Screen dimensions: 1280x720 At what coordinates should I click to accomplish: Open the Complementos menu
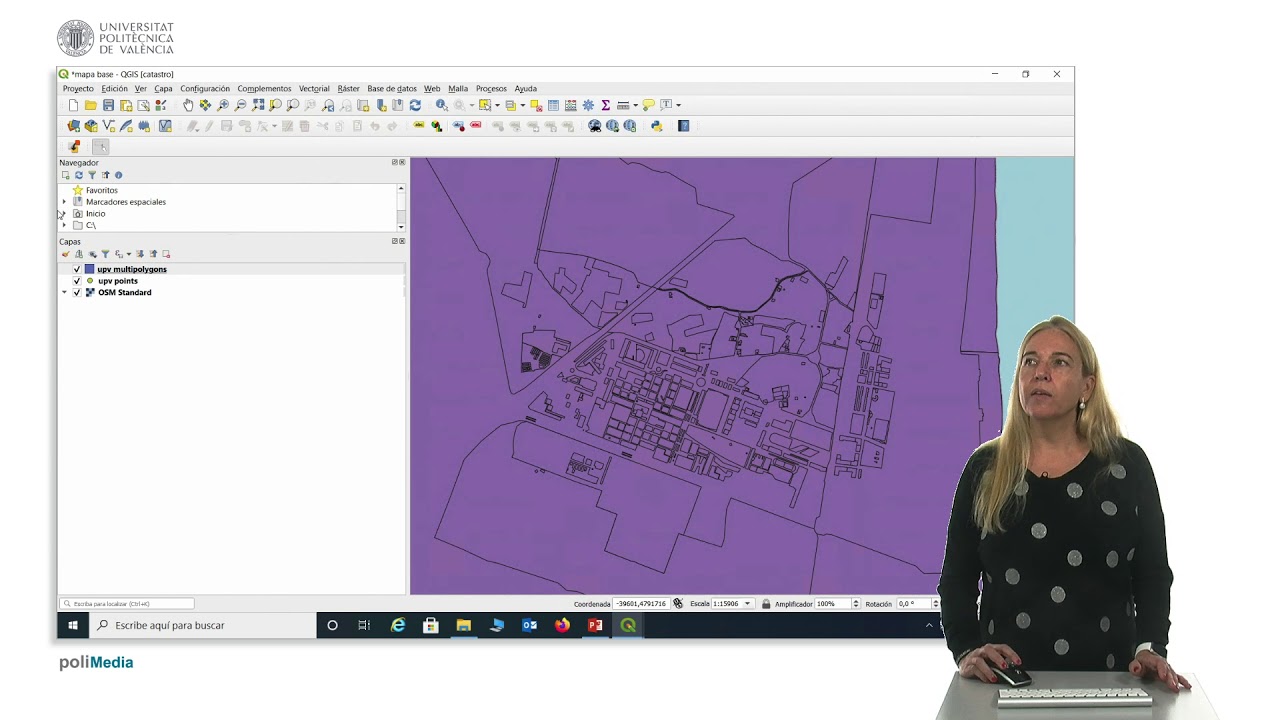point(264,89)
